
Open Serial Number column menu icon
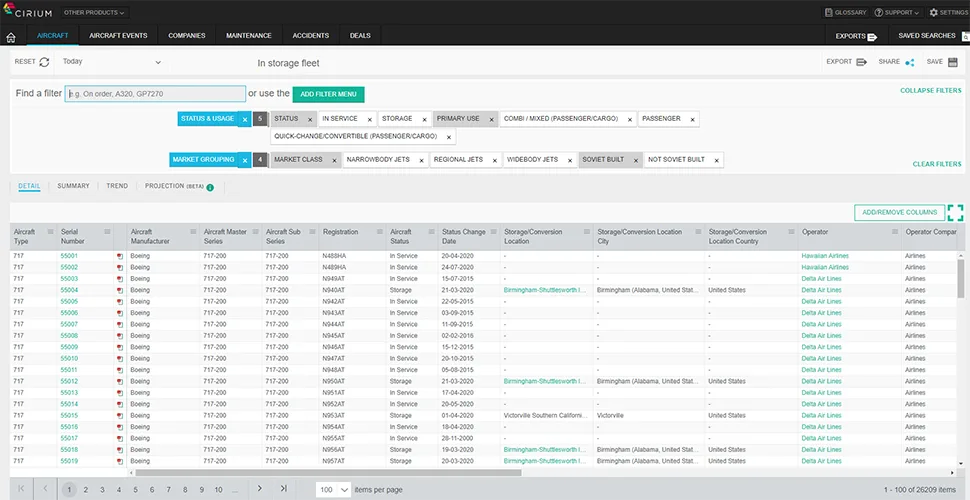[107, 232]
